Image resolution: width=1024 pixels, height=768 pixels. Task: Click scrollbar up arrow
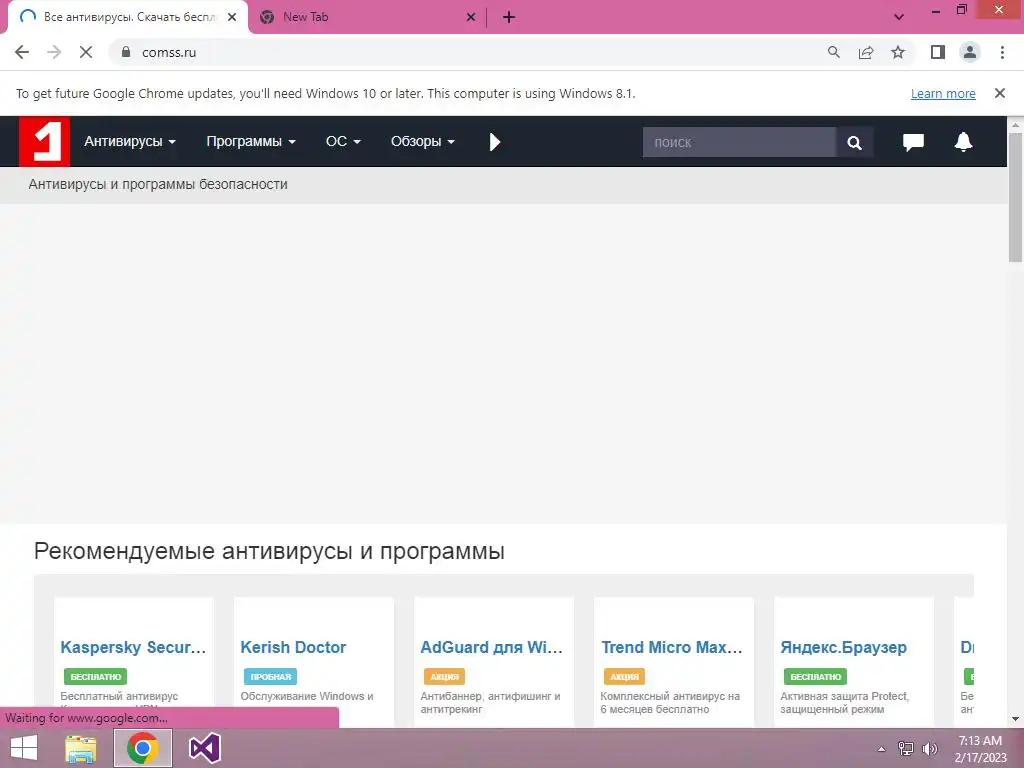click(x=1016, y=123)
